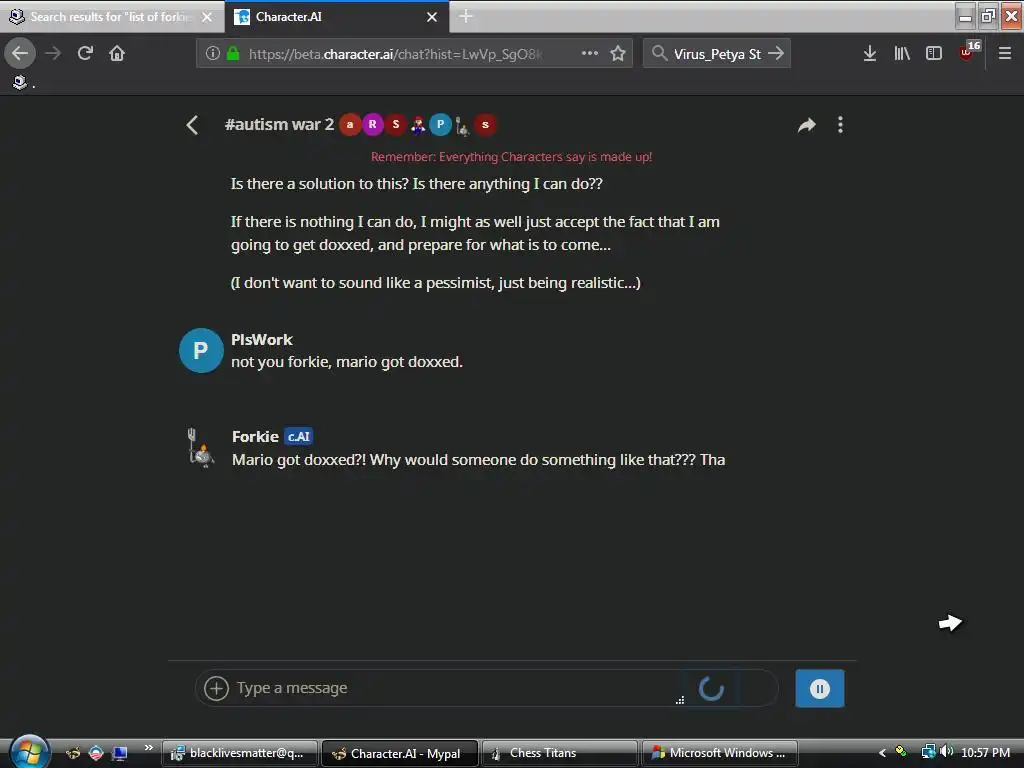
Task: Open the Microsoft Windows taskbar window
Action: tap(720, 753)
